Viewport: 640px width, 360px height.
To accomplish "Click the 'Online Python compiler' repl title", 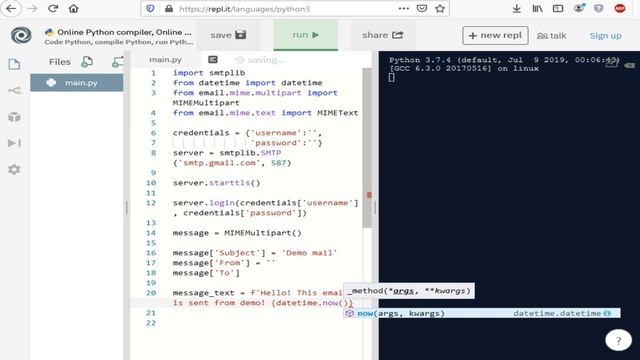I will pos(124,32).
